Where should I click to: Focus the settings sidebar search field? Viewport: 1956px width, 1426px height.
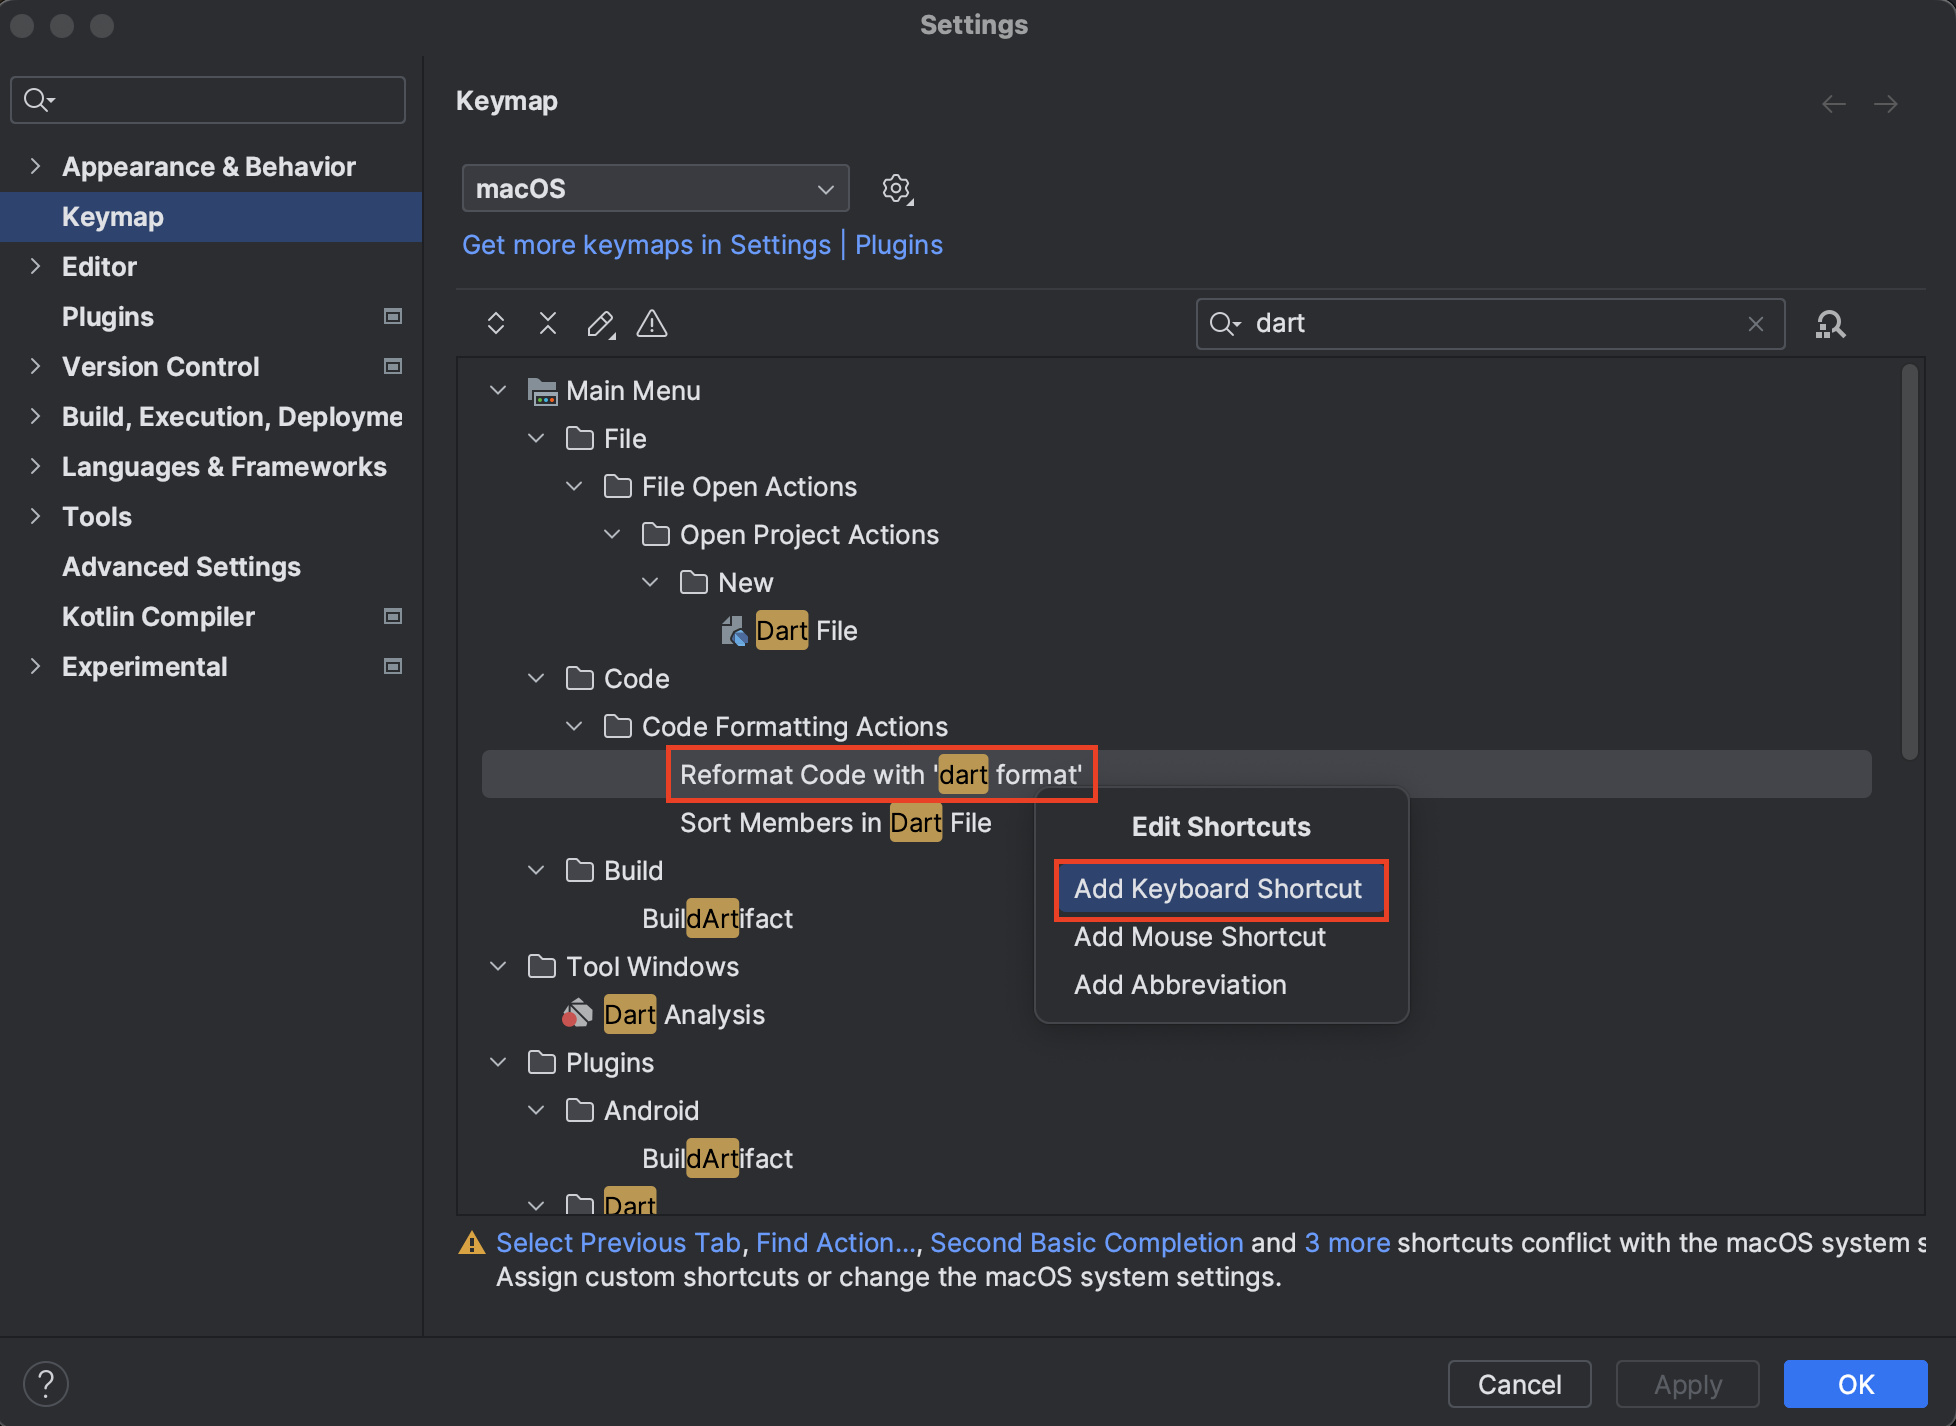(208, 100)
